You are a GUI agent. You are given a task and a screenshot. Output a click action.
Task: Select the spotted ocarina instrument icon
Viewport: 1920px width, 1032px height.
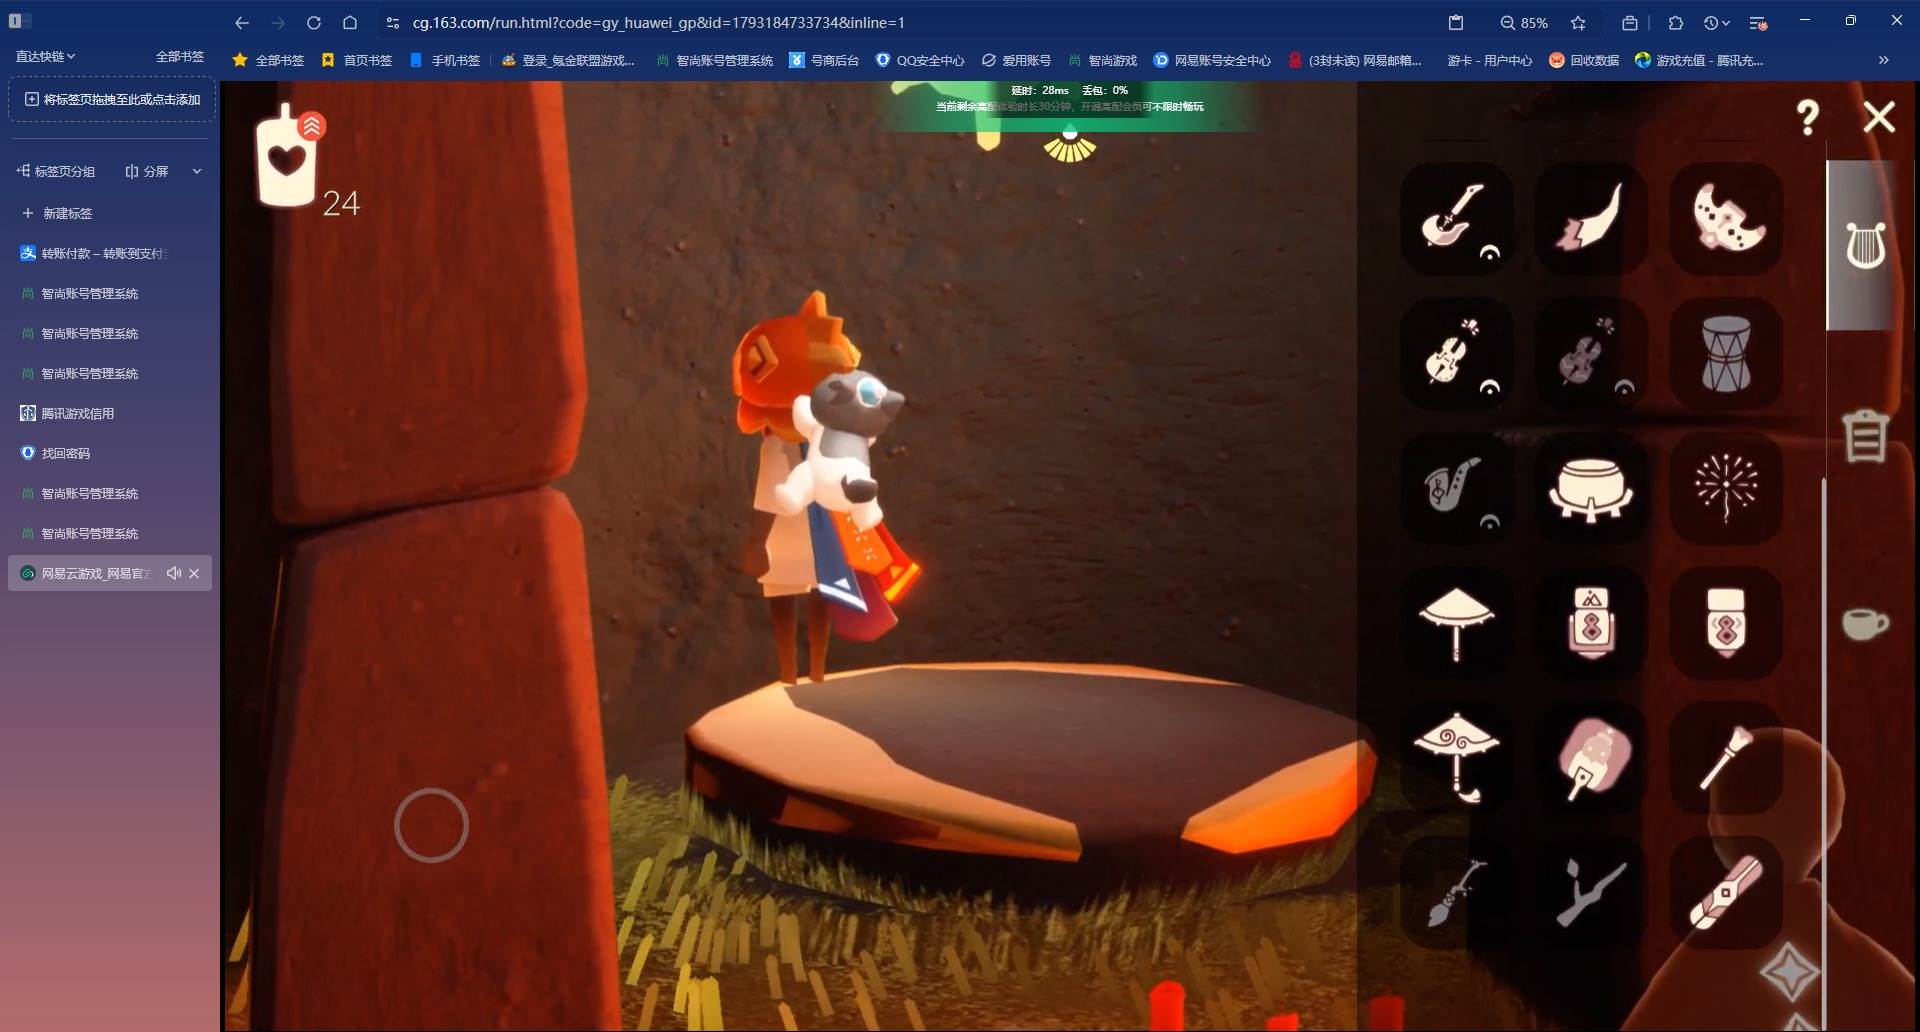[x=1726, y=217]
